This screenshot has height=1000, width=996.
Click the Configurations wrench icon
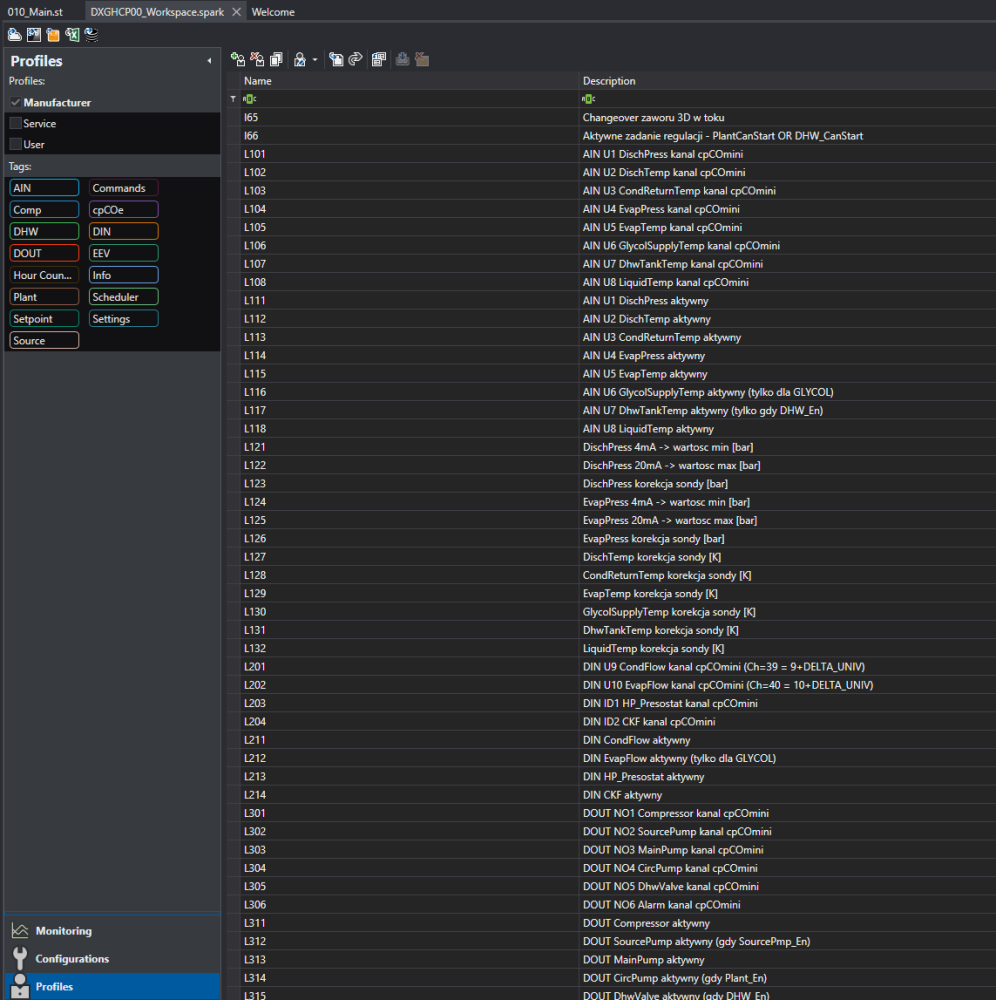pos(20,959)
